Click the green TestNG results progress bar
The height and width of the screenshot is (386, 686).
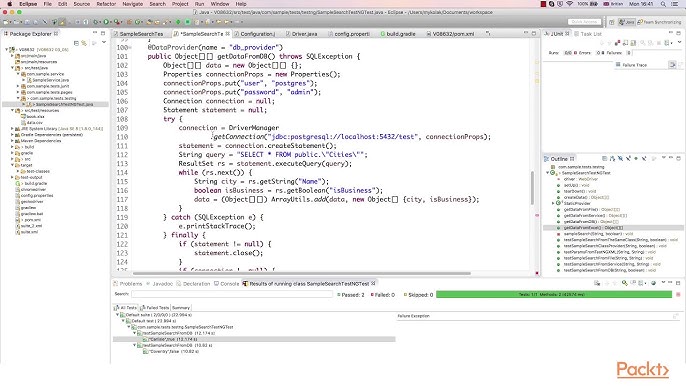554,295
